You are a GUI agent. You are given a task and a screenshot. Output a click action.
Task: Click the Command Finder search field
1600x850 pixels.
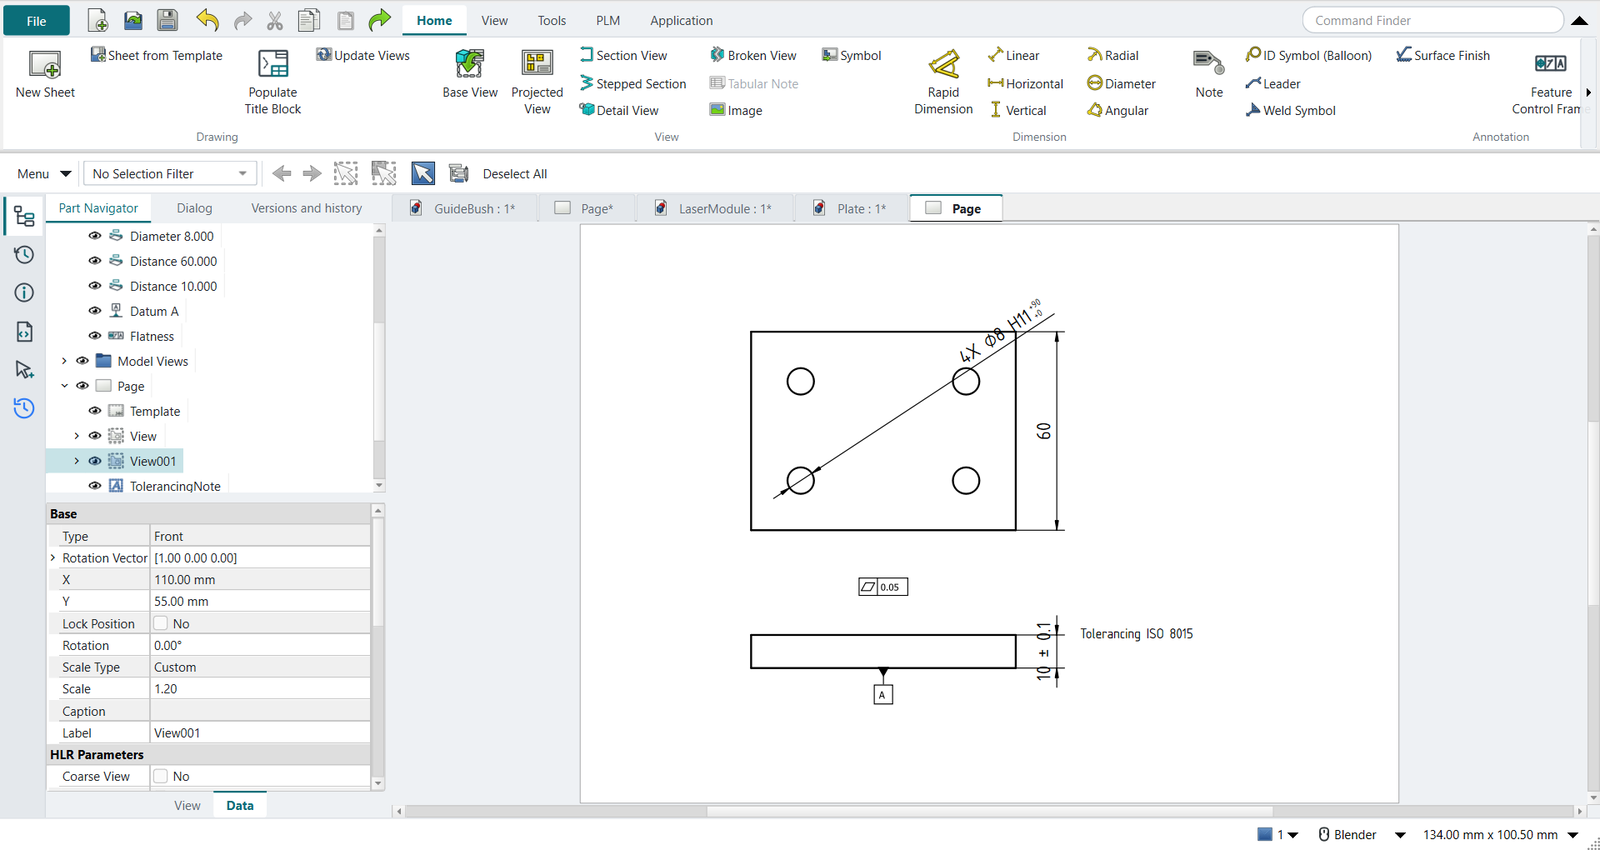[x=1432, y=20]
